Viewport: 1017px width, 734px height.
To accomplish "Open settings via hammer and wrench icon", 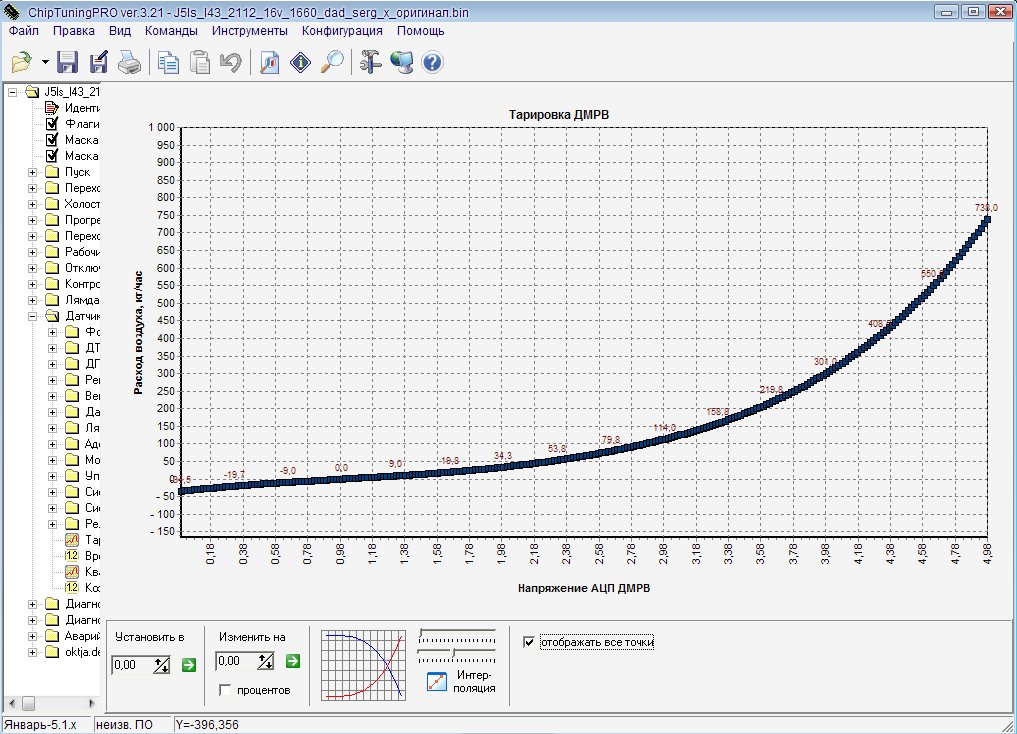I will pyautogui.click(x=371, y=63).
